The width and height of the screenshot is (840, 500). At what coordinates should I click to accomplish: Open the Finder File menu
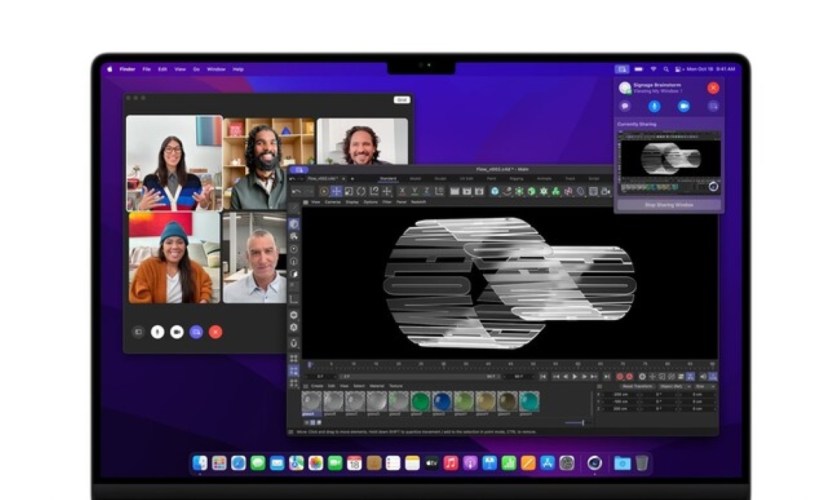click(146, 69)
